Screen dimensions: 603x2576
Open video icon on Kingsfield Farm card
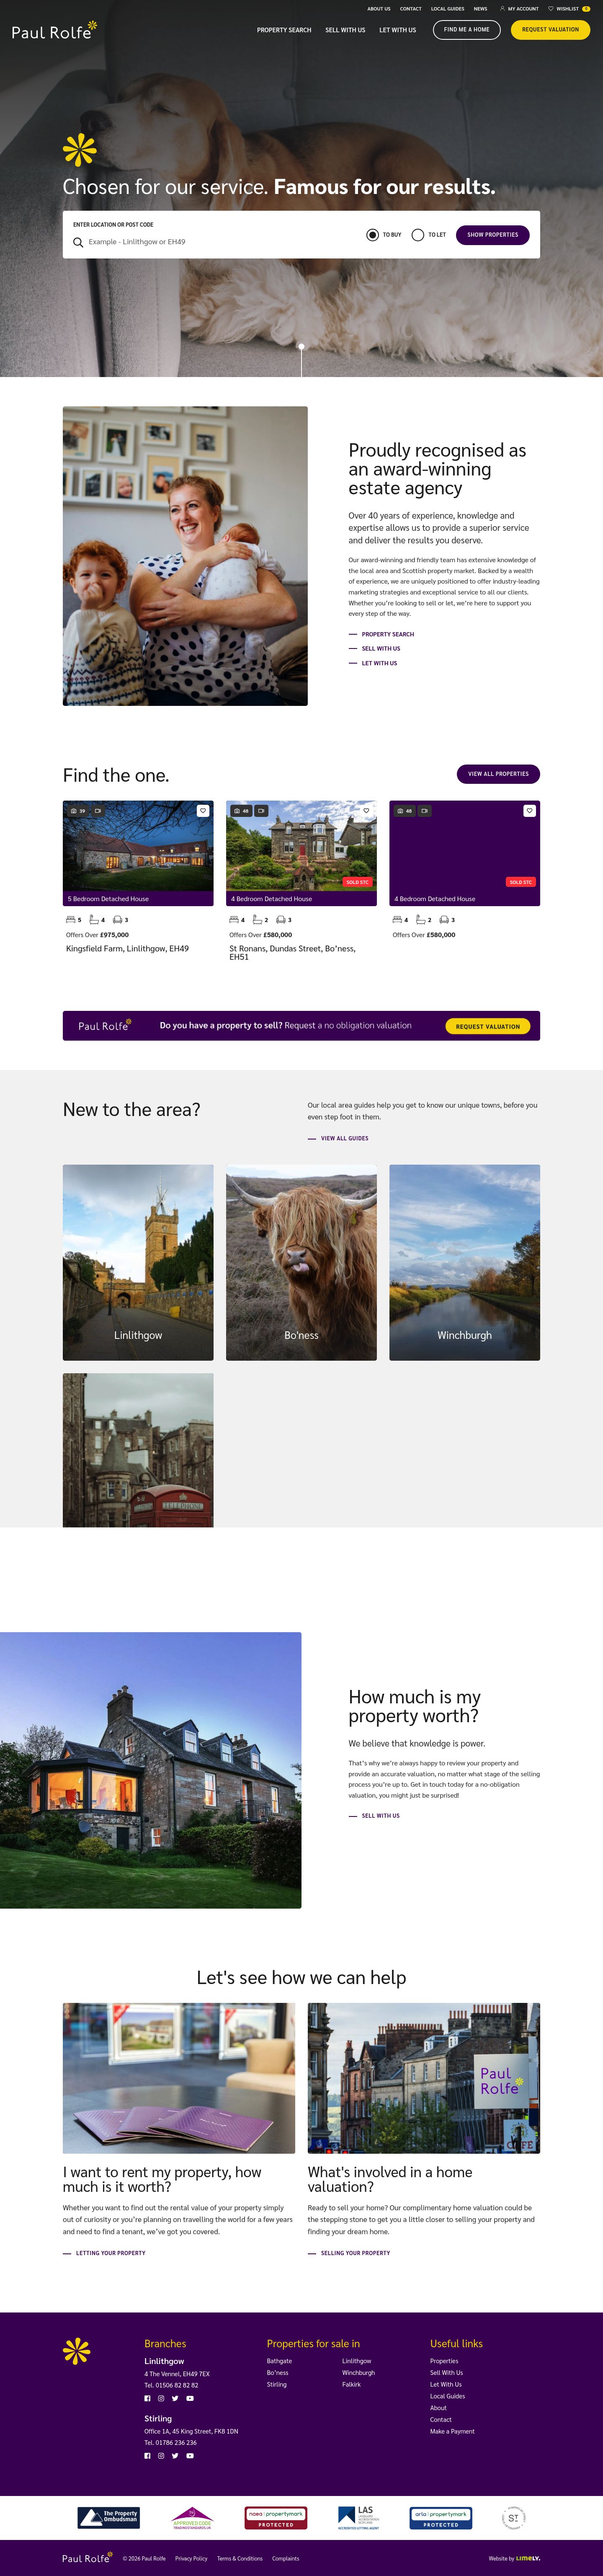[x=98, y=811]
